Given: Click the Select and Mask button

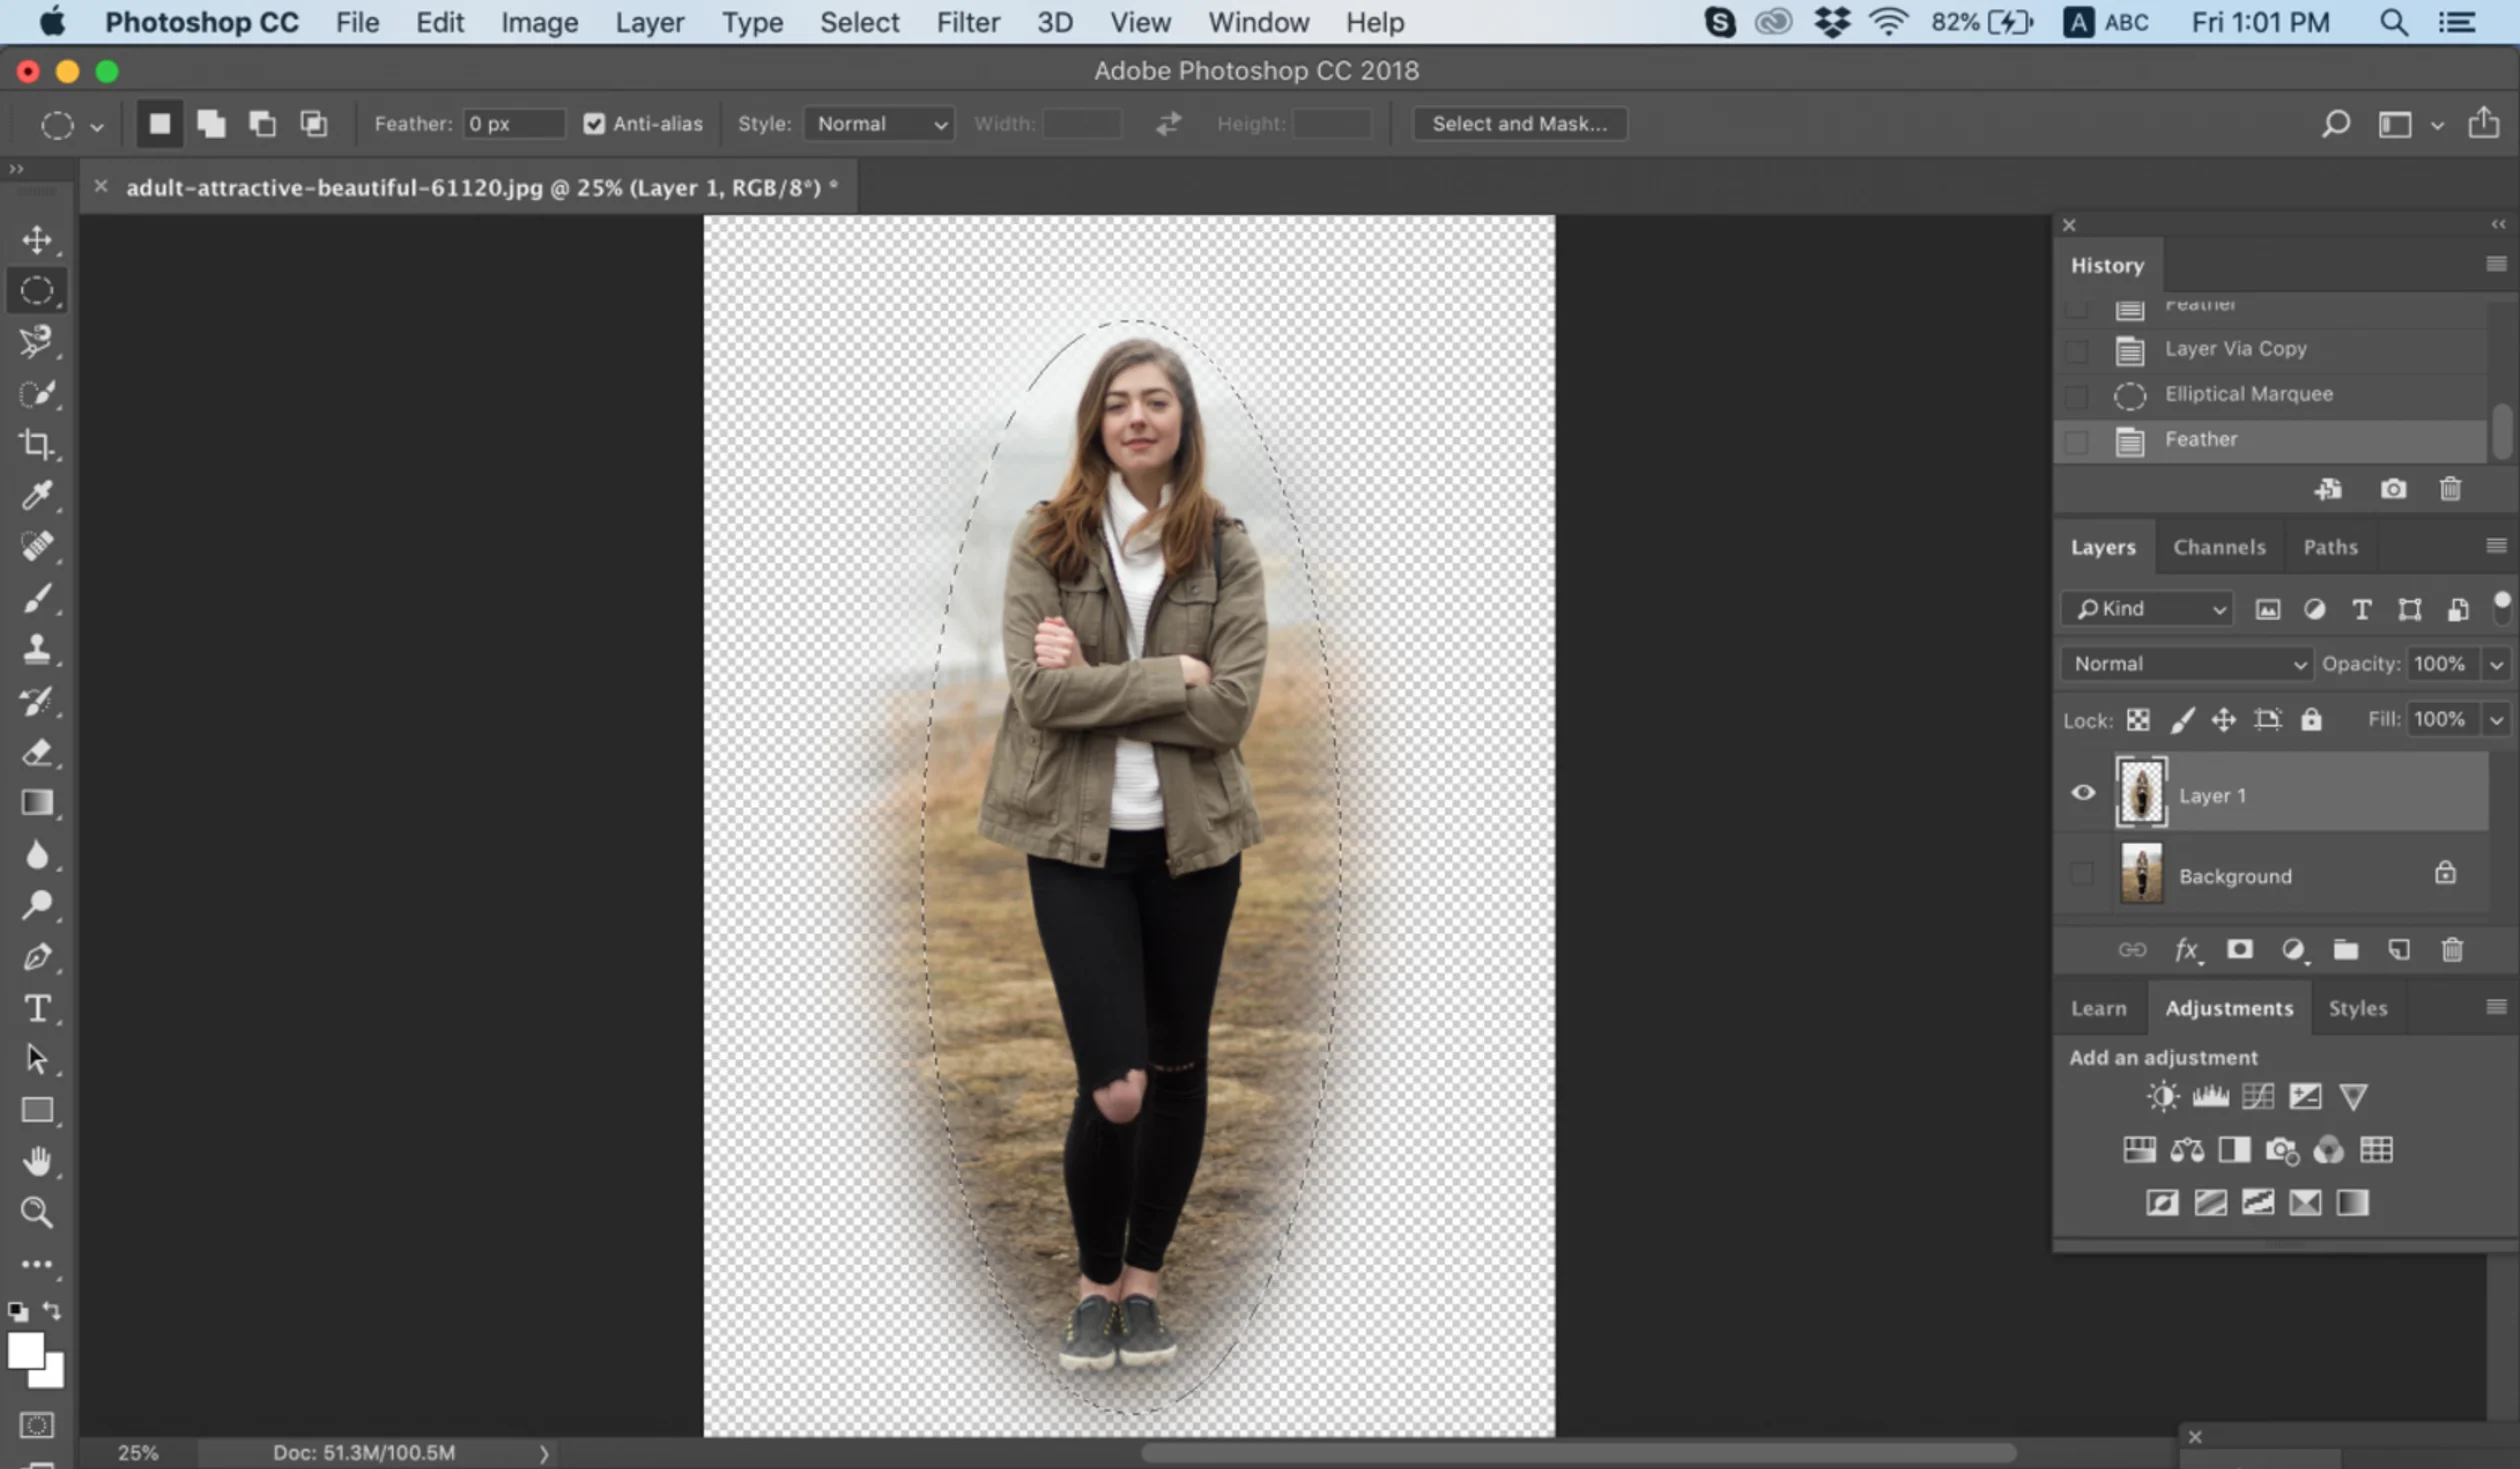Looking at the screenshot, I should click(1520, 122).
